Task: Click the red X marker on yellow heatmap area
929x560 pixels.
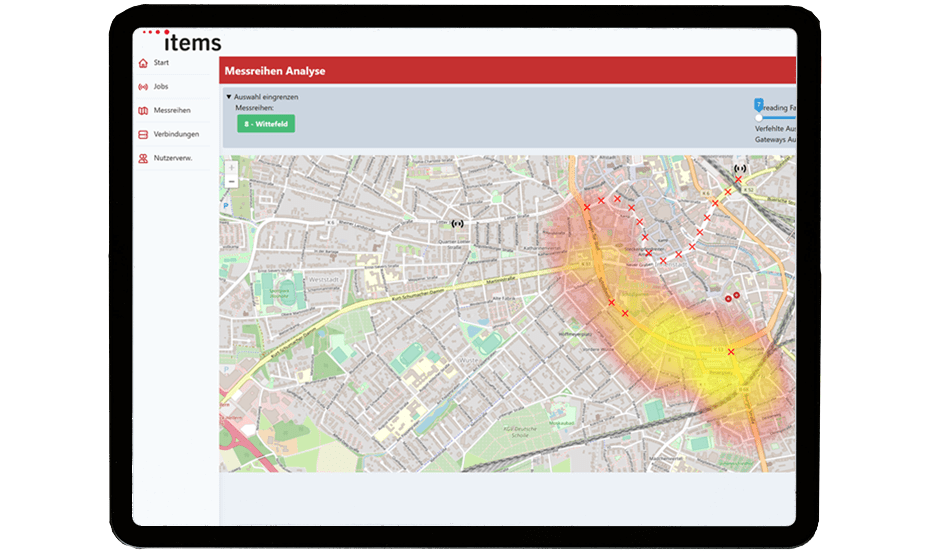Action: coord(731,352)
